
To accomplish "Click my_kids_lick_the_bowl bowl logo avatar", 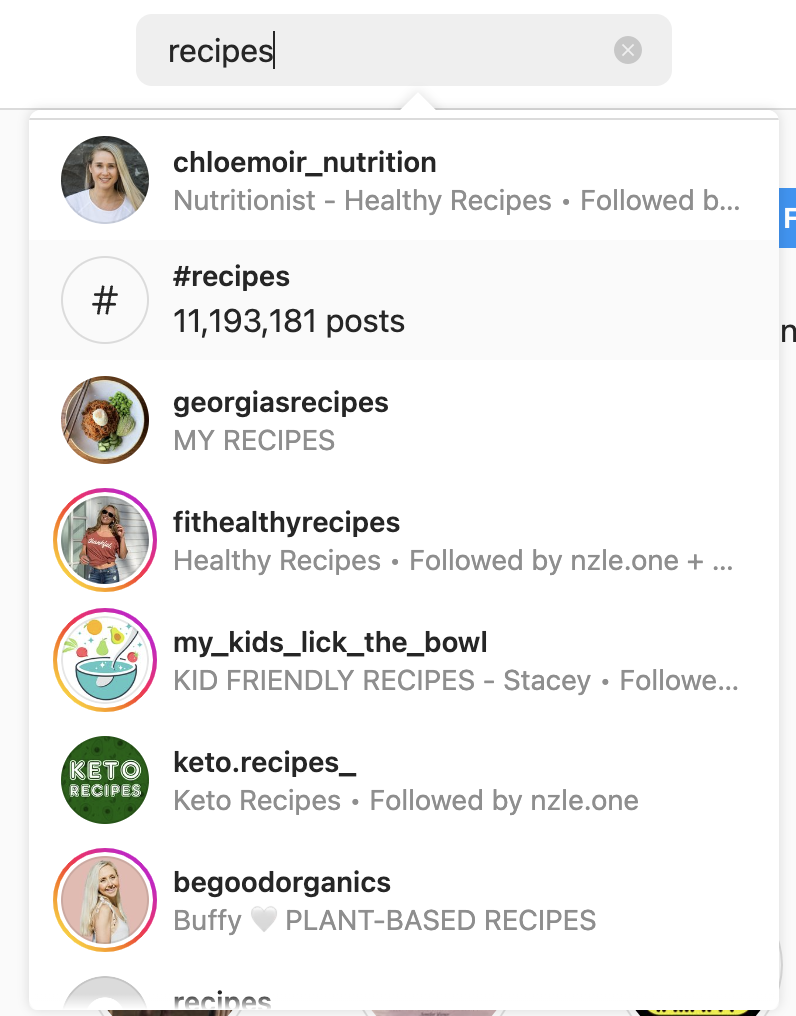I will point(105,660).
